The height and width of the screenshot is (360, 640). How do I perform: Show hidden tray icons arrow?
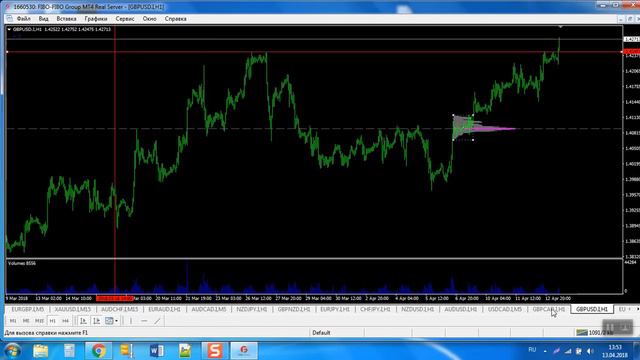pyautogui.click(x=545, y=351)
